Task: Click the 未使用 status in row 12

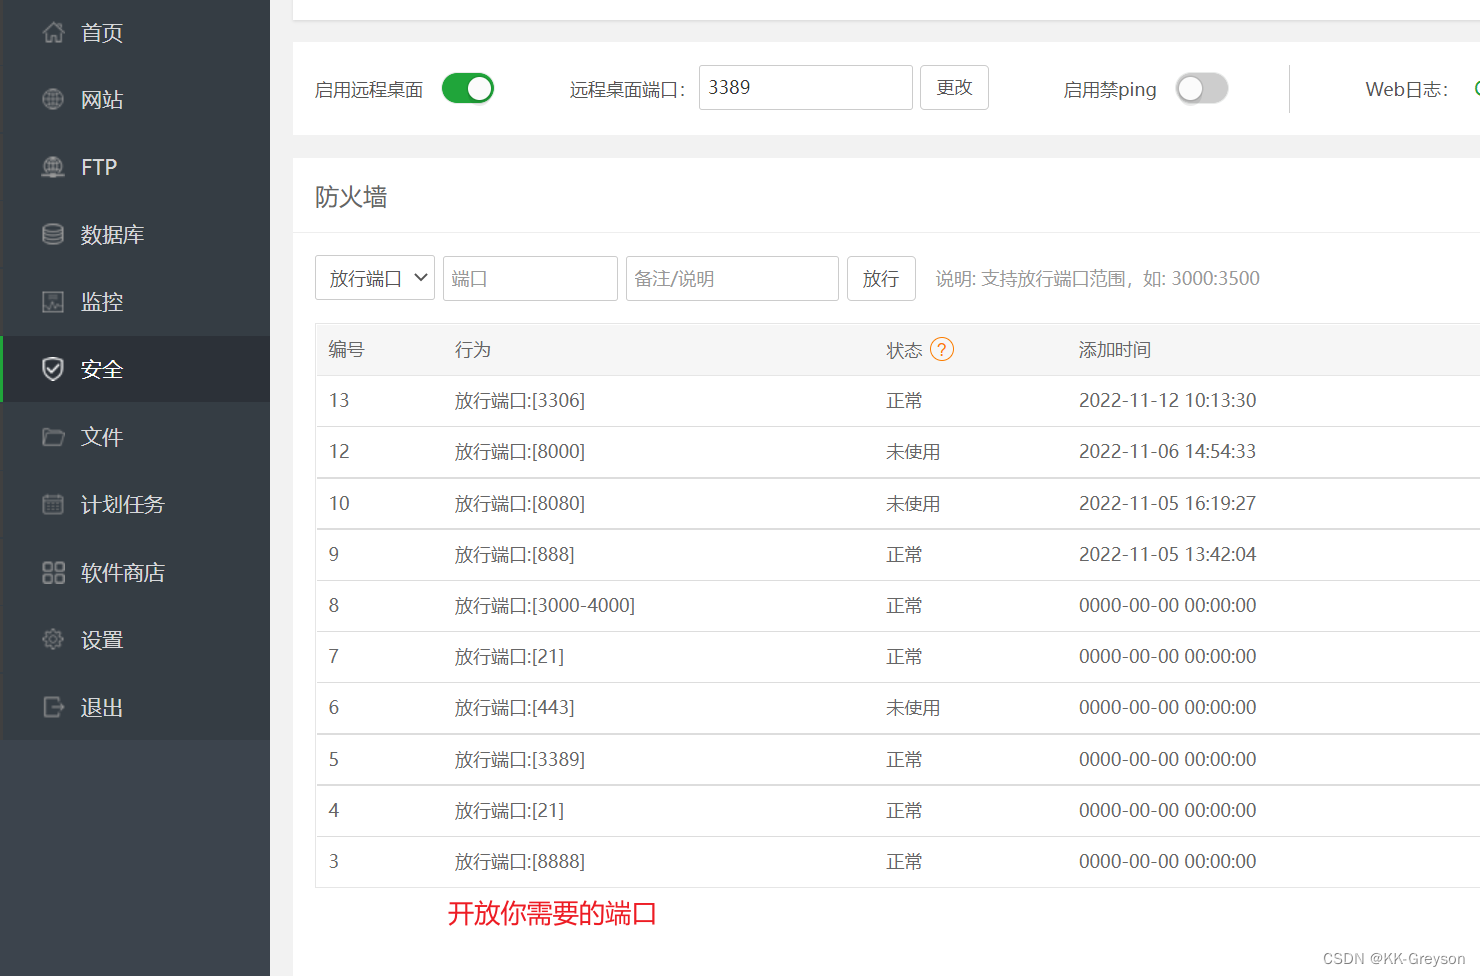Action: [913, 452]
